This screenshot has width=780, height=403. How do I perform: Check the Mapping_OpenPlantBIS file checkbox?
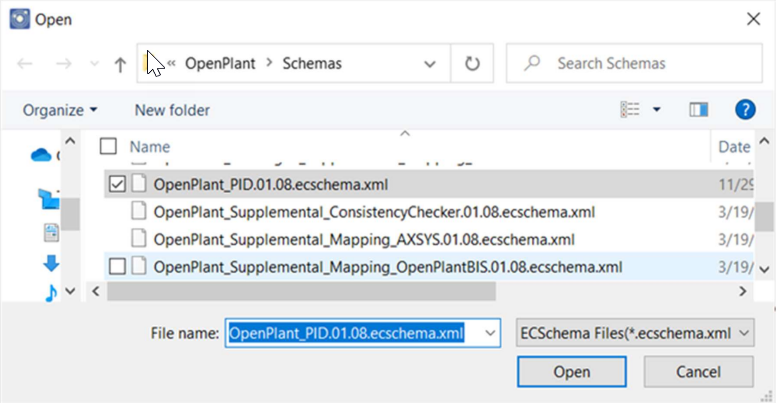[x=117, y=267]
